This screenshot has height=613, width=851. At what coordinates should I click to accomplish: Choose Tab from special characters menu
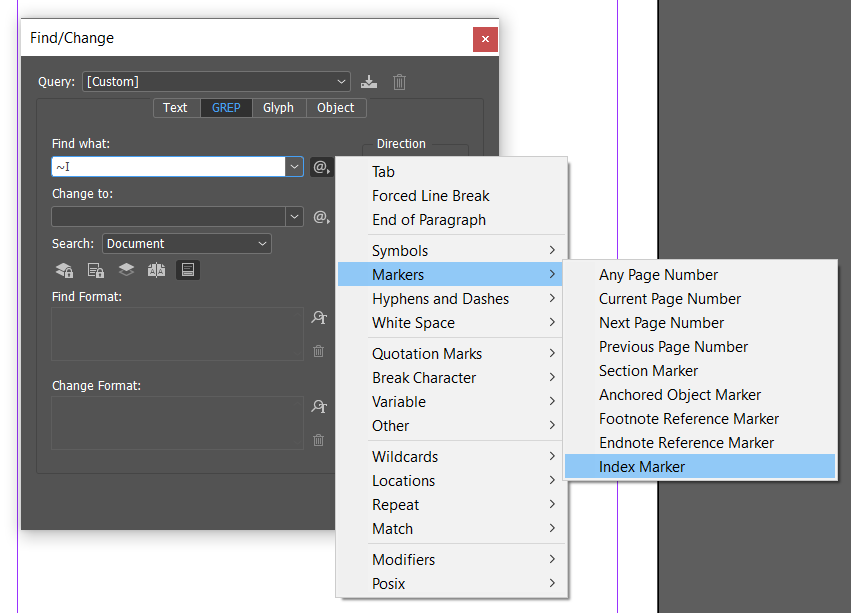pos(452,172)
